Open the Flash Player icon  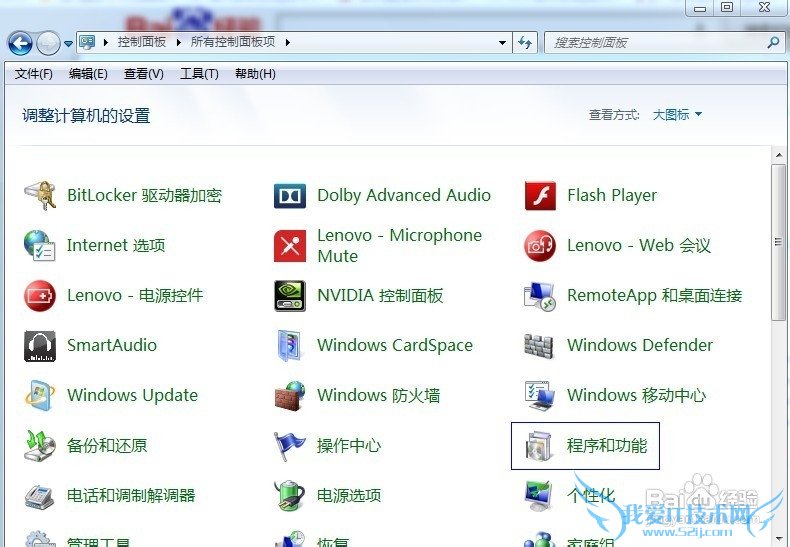pyautogui.click(x=540, y=195)
